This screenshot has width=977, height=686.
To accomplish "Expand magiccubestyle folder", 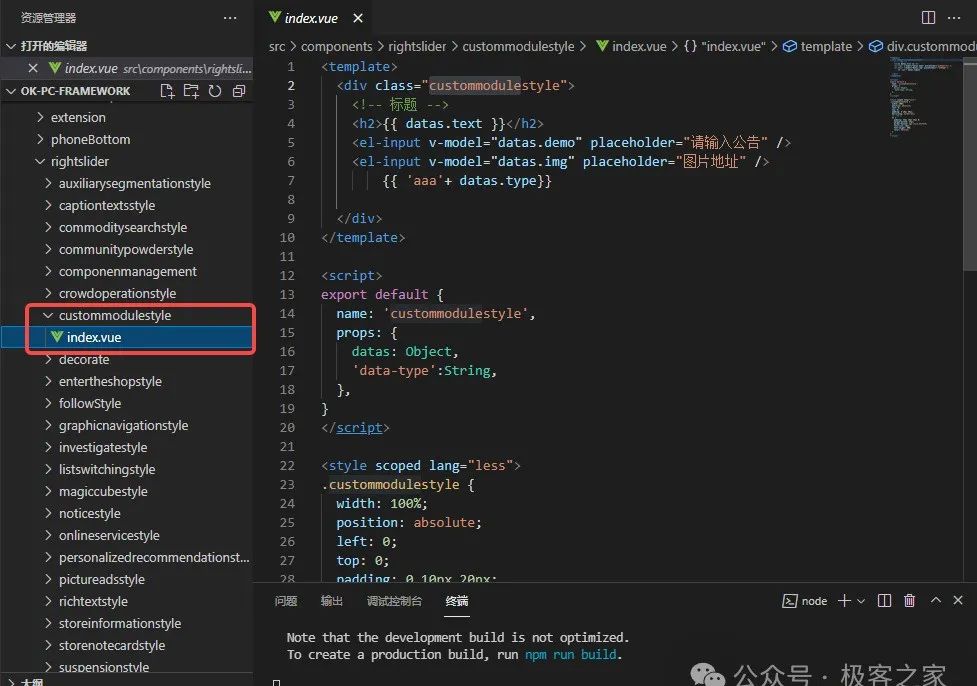I will [49, 492].
